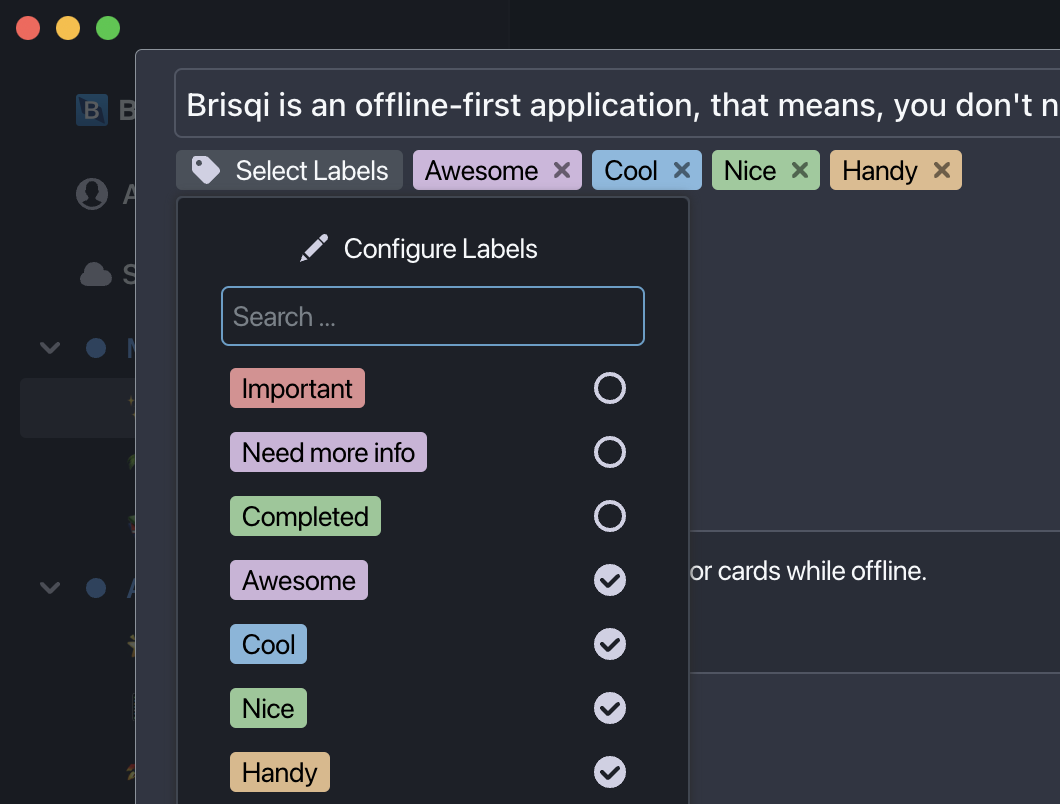Open the user account avatar icon
The height and width of the screenshot is (804, 1060).
[92, 194]
